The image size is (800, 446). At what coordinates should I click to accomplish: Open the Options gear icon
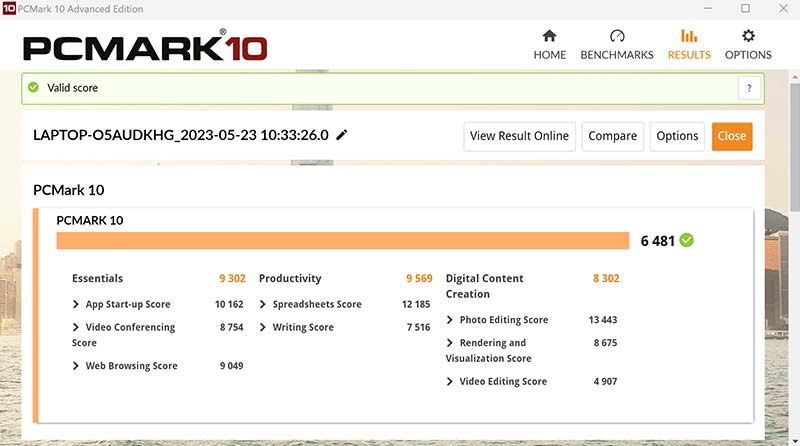click(748, 36)
